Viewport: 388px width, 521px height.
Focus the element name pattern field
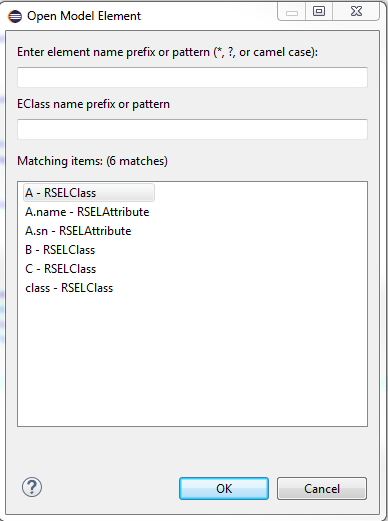click(192, 77)
